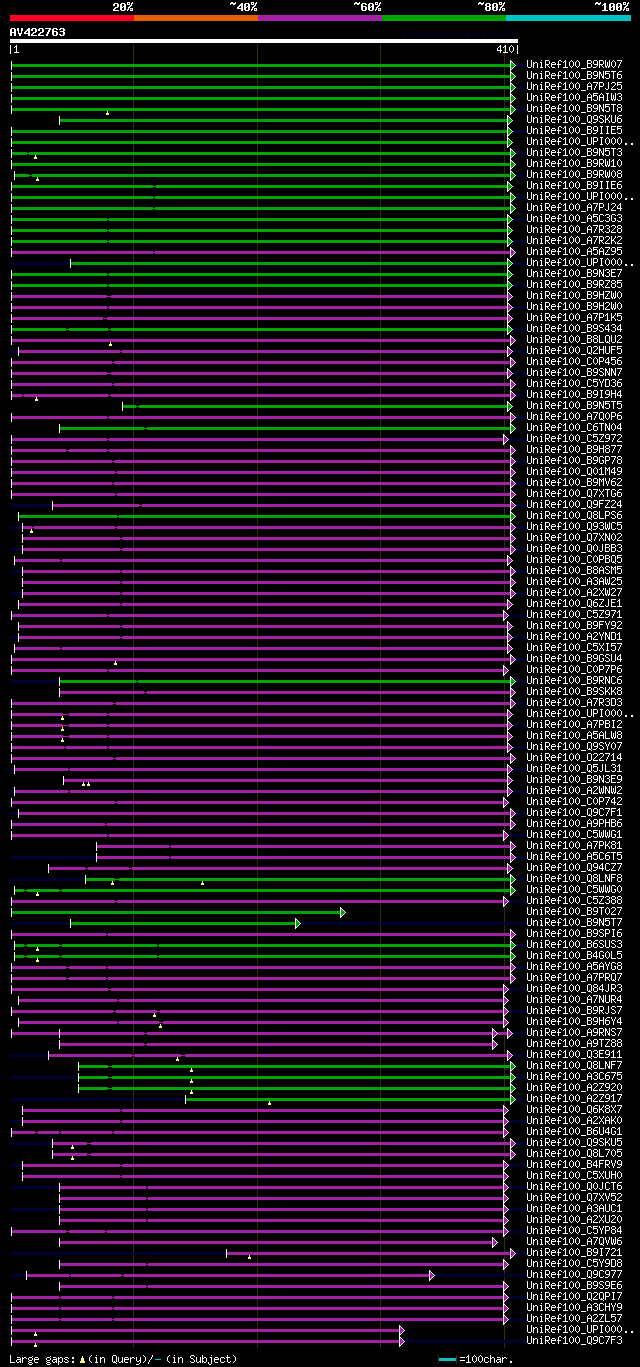Open hit UniRef100_B9SNN7
Image resolution: width=640 pixels, height=1367 pixels.
pos(574,373)
